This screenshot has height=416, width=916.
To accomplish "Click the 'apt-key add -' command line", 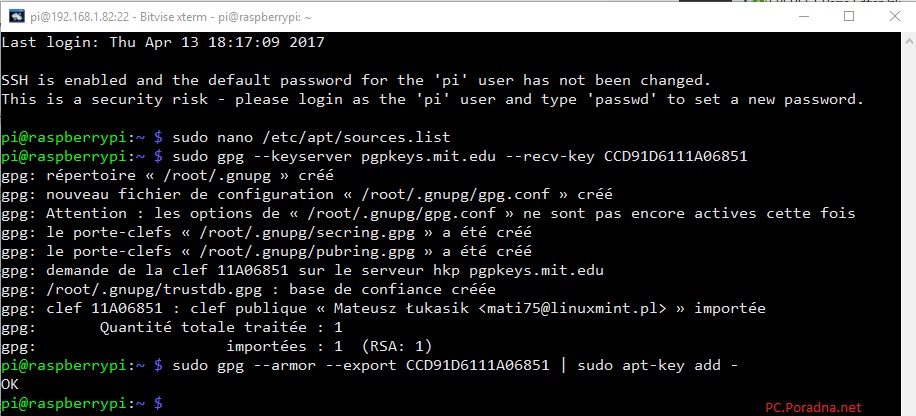I will tap(455, 365).
